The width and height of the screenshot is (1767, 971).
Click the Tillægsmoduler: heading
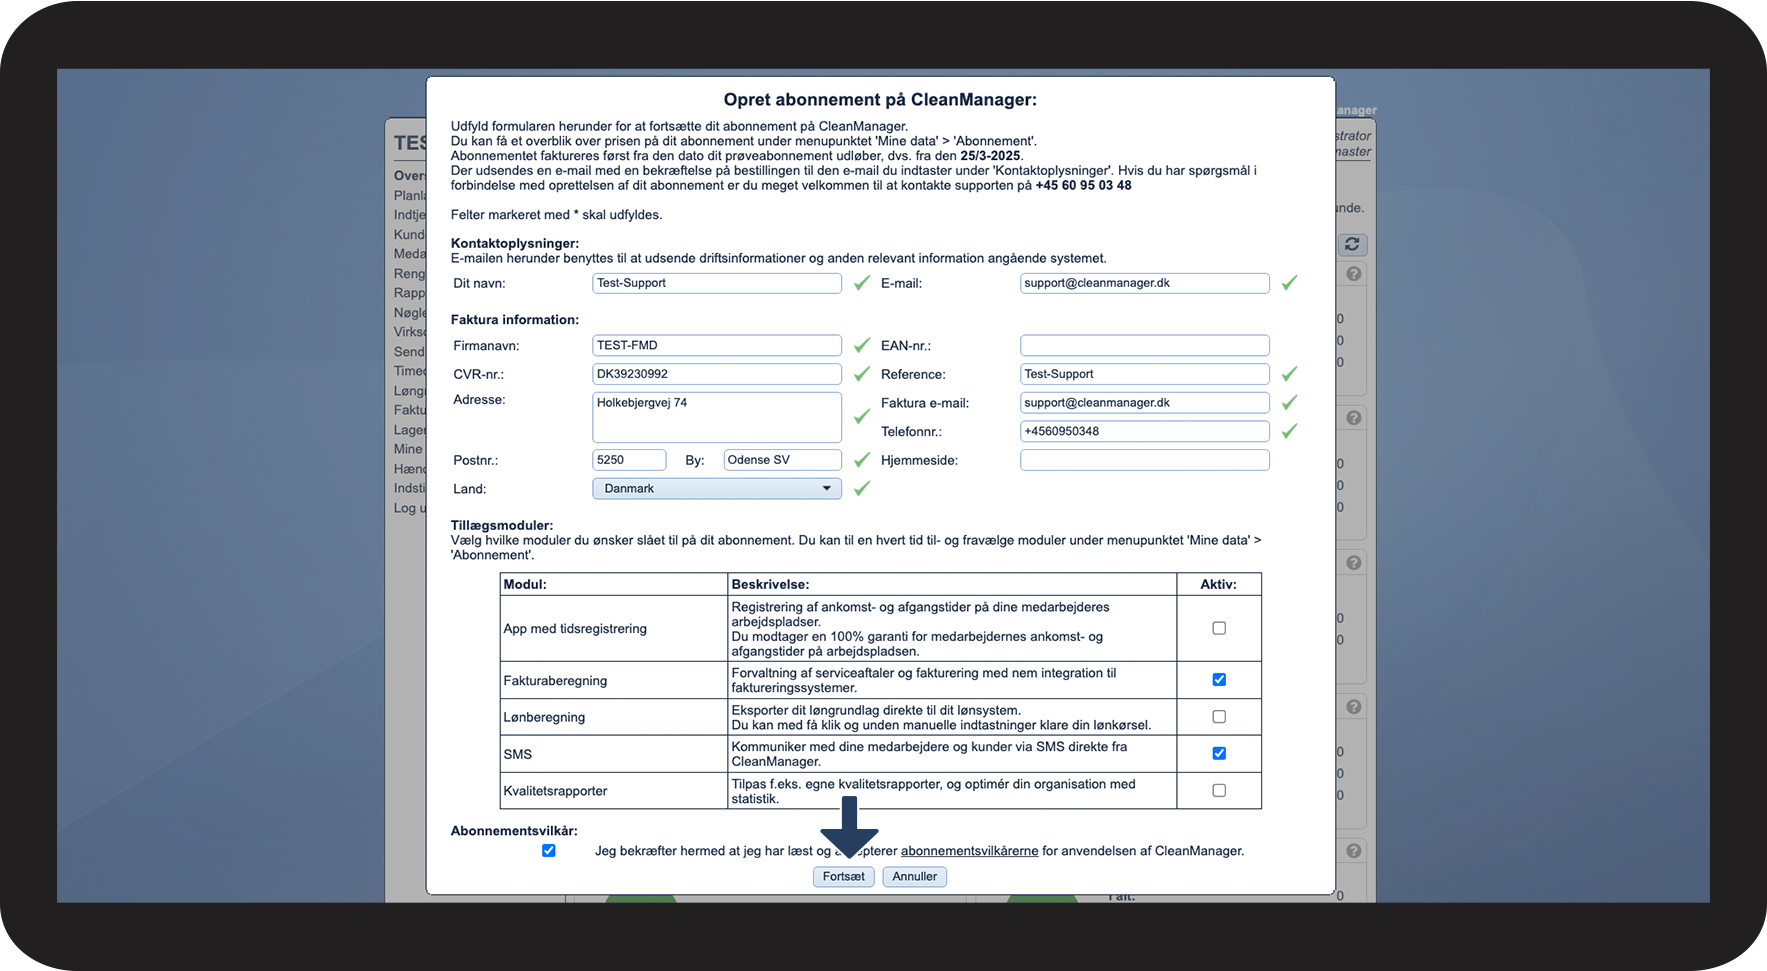pos(502,525)
